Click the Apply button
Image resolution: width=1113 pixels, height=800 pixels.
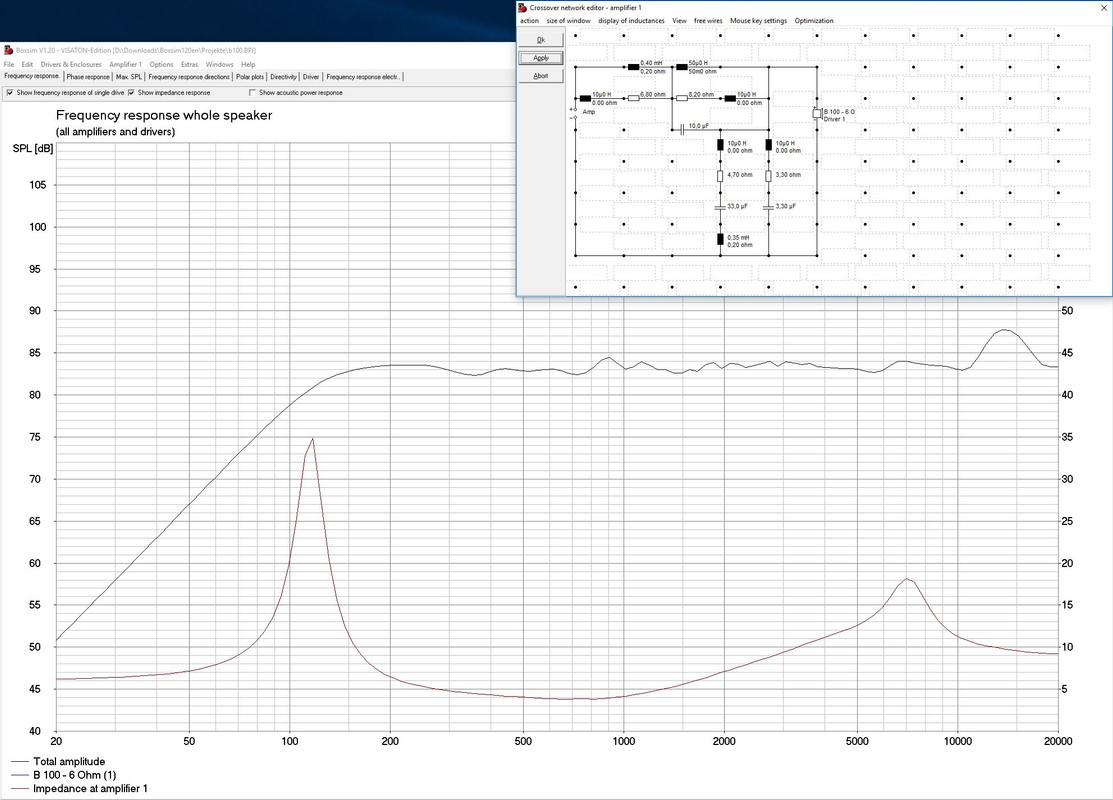coord(541,57)
